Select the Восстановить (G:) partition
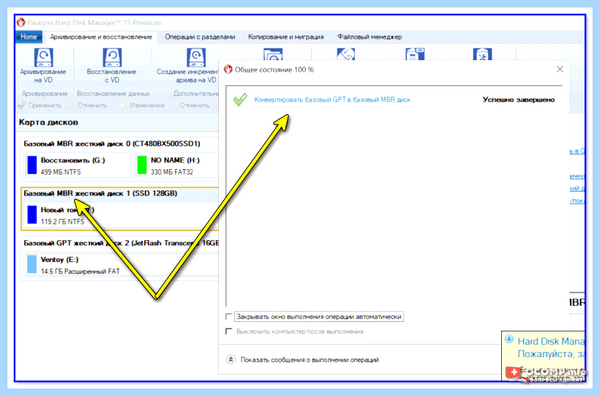The height and width of the screenshot is (396, 600). coord(78,165)
